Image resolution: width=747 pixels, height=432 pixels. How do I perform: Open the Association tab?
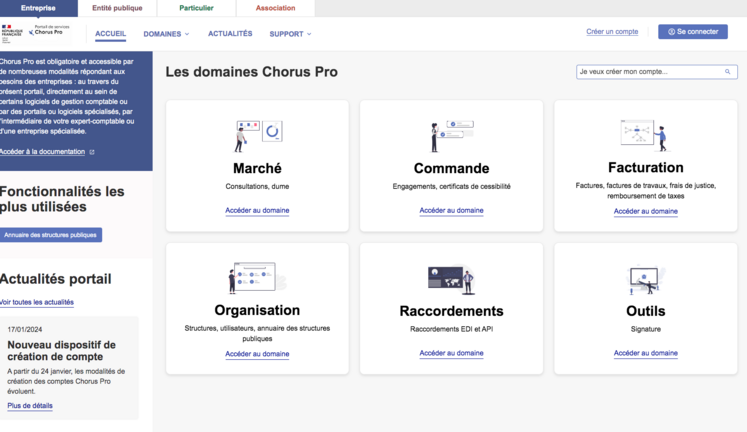(275, 8)
